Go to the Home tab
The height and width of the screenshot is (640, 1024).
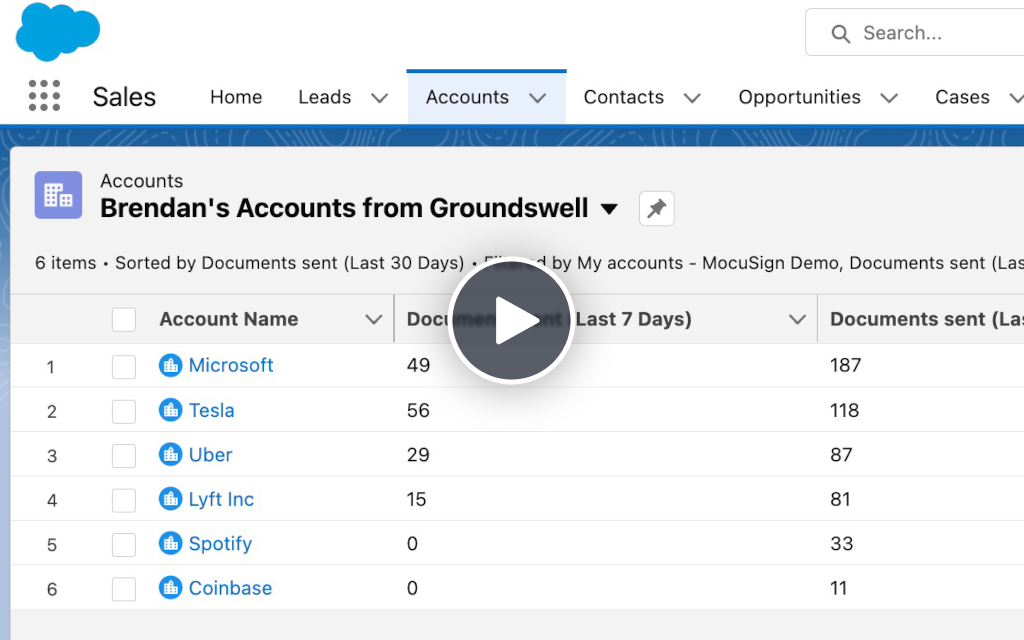click(x=236, y=97)
